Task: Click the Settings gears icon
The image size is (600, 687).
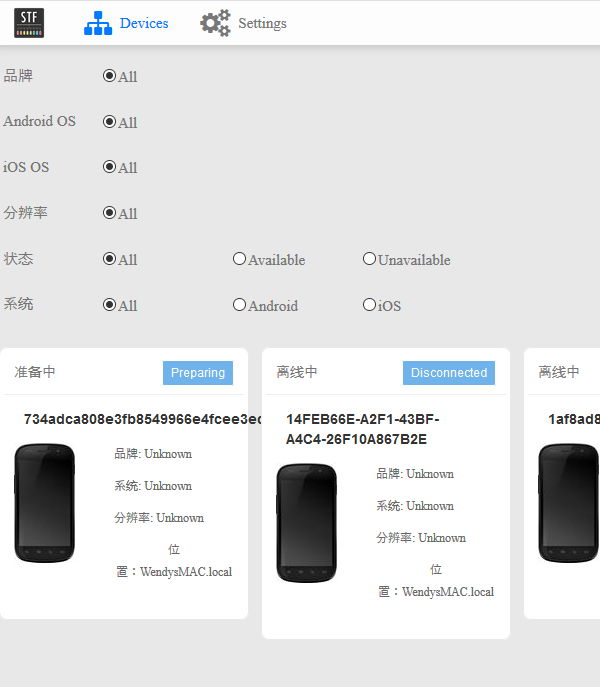Action: (215, 23)
